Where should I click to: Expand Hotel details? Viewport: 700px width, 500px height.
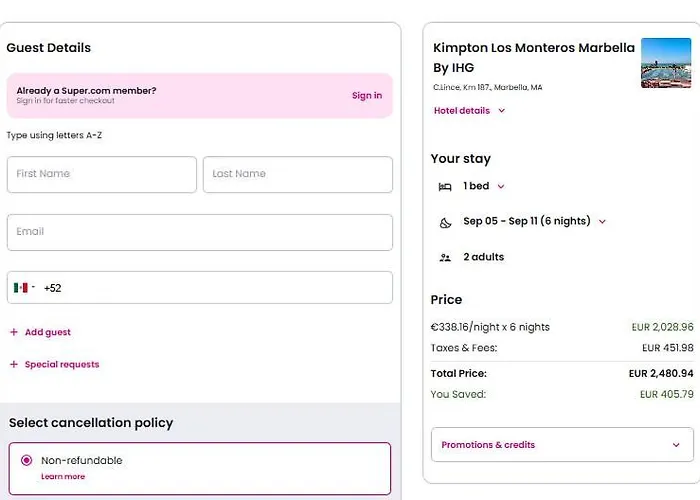(x=462, y=111)
